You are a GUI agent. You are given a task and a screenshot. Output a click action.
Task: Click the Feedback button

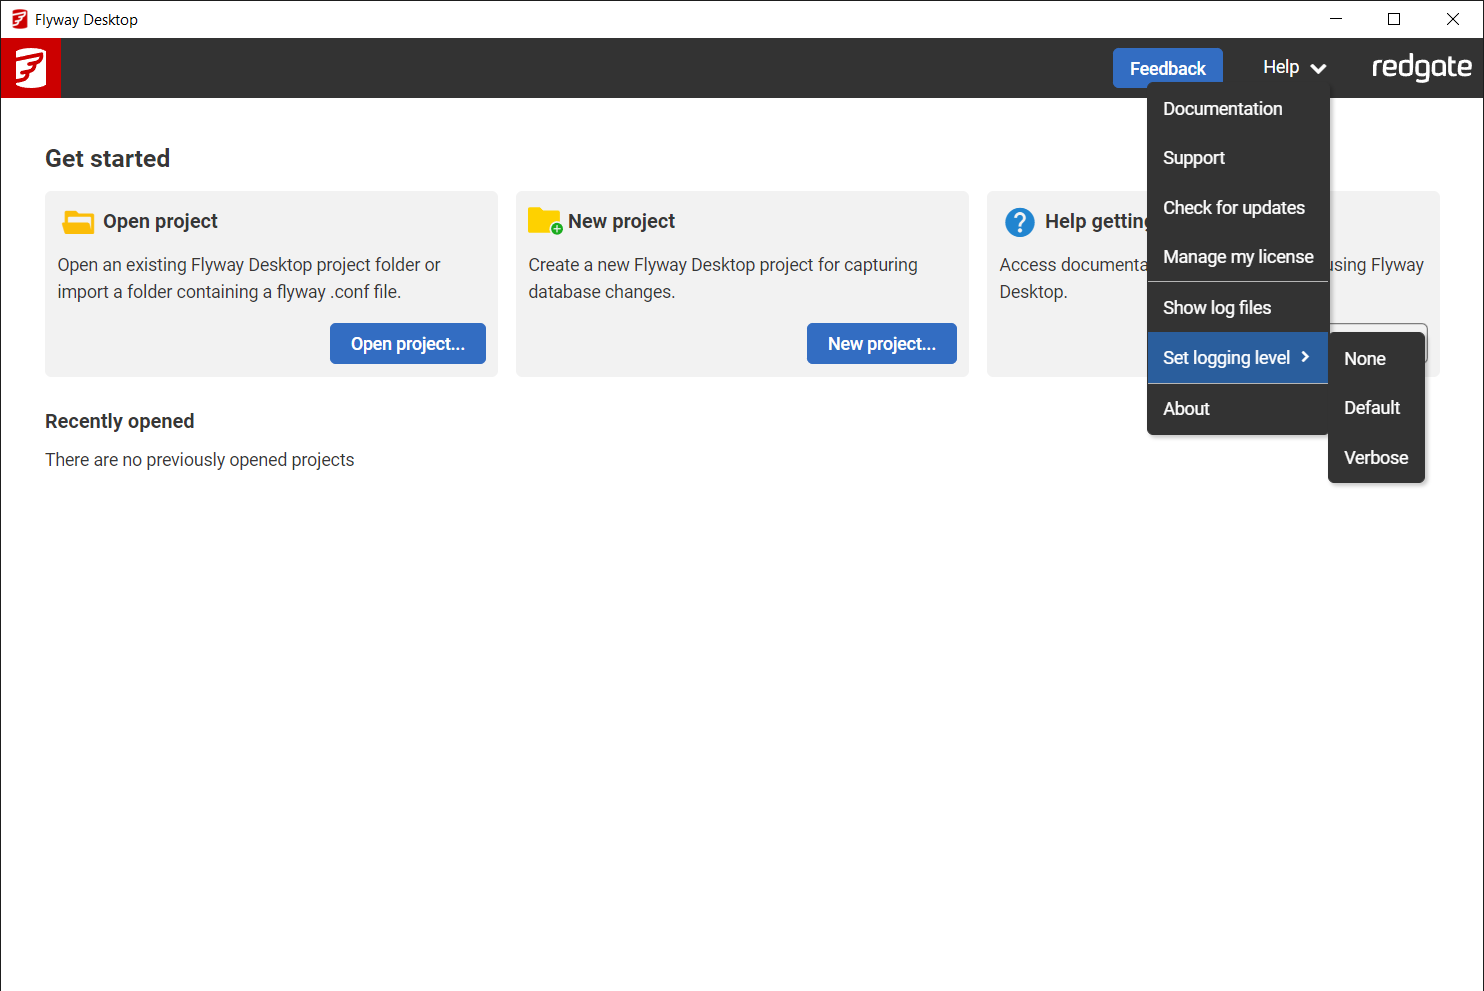click(x=1167, y=67)
